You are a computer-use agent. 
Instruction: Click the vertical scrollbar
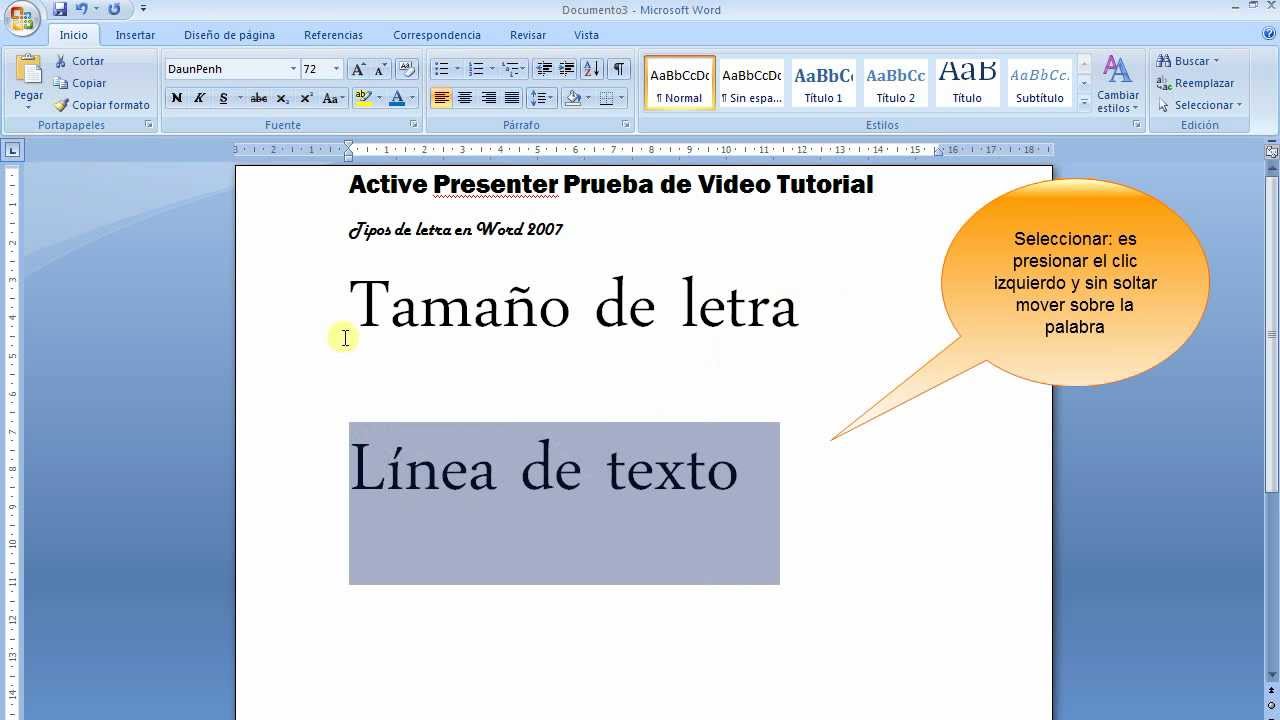coord(1272,335)
